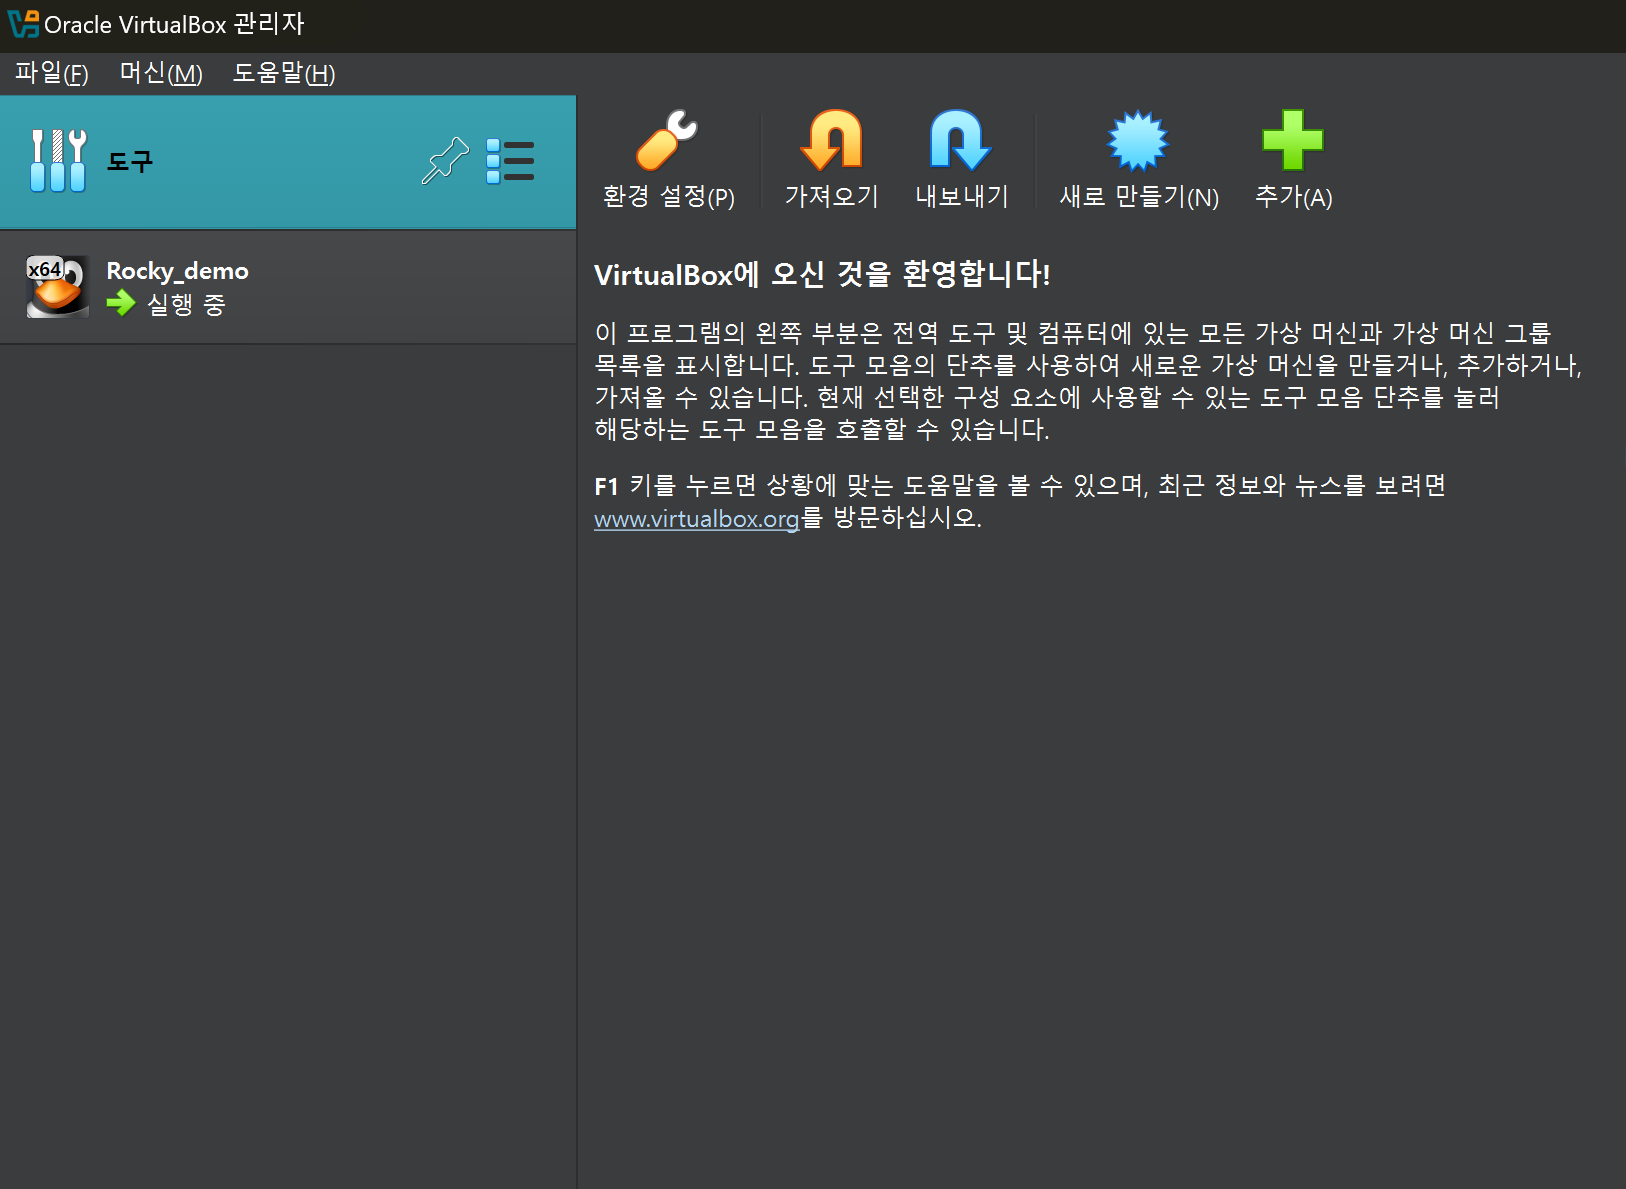
Task: Click the 'Oracle VirtualBox 관리자' window title
Action: (174, 24)
